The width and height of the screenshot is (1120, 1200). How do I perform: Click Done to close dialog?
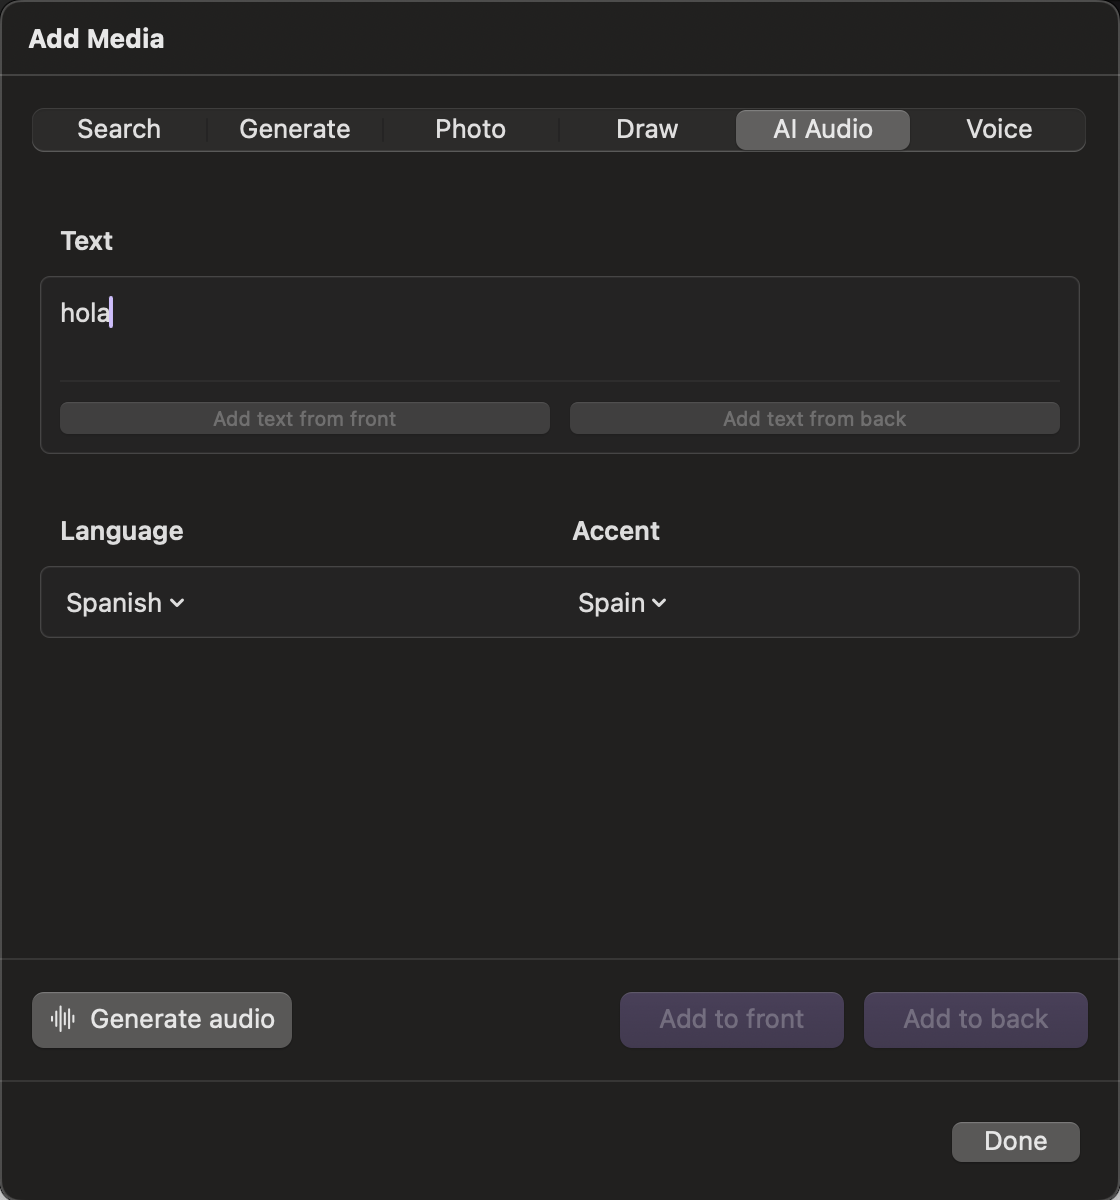point(1016,1142)
